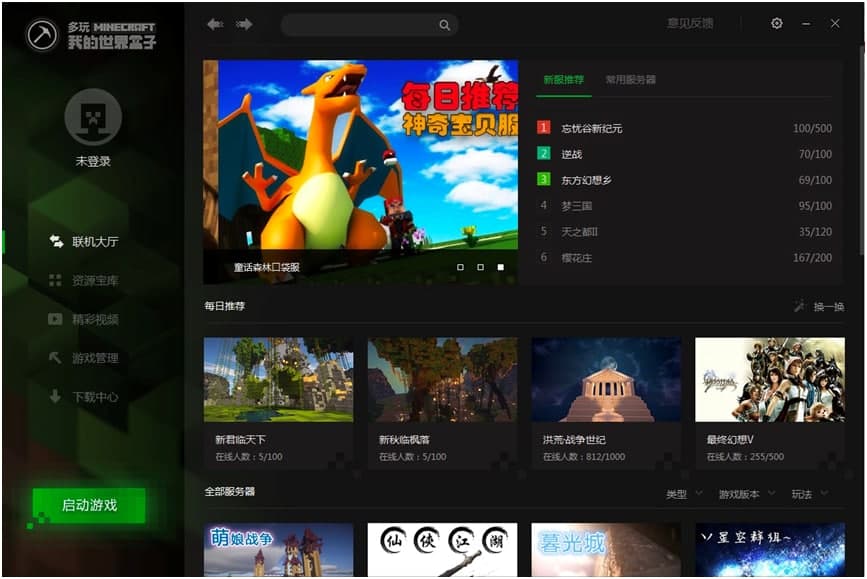Click the search magnifier icon
This screenshot has height=579, width=867.
tap(445, 25)
